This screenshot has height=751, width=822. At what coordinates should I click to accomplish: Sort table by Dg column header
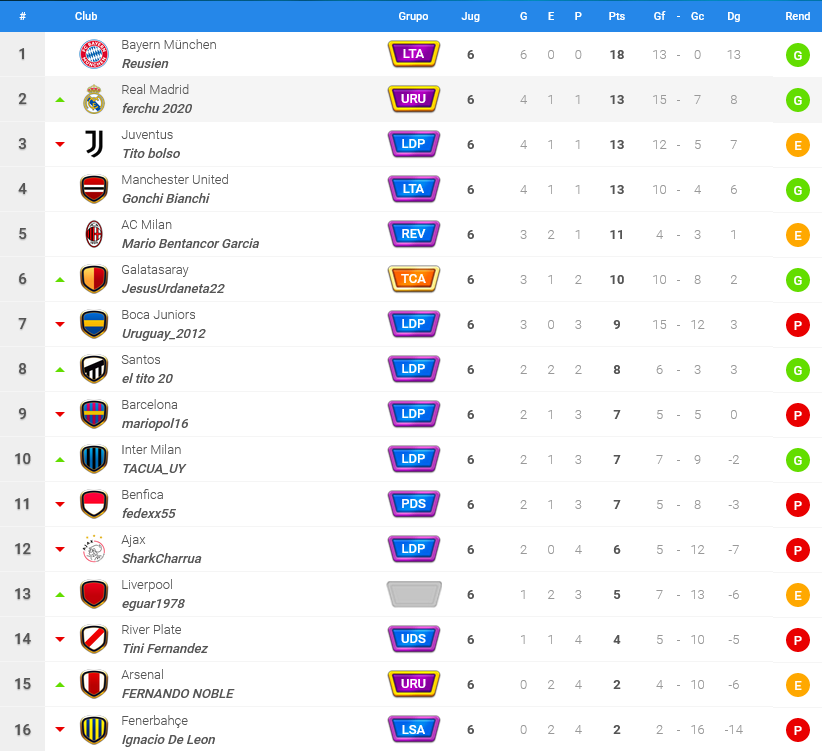[733, 16]
